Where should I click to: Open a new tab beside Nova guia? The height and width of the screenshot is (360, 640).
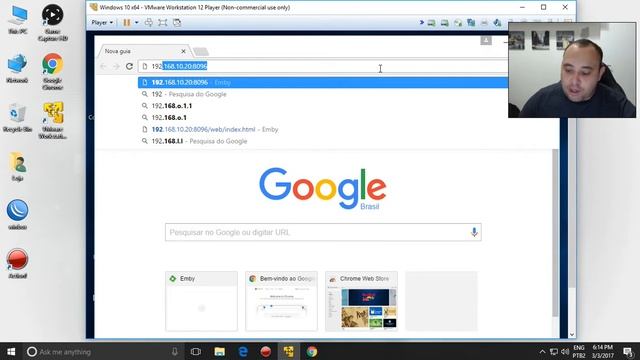tap(201, 51)
